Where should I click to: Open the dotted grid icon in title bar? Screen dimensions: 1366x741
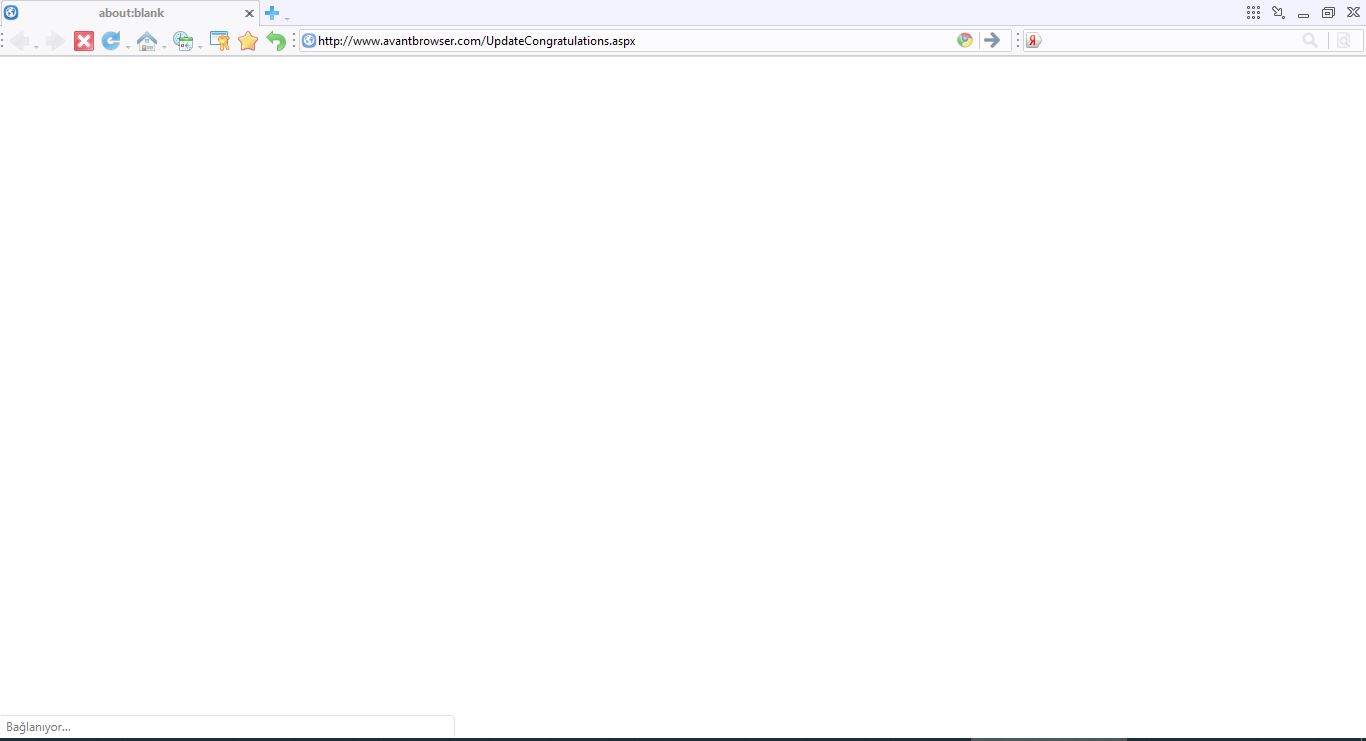1254,13
